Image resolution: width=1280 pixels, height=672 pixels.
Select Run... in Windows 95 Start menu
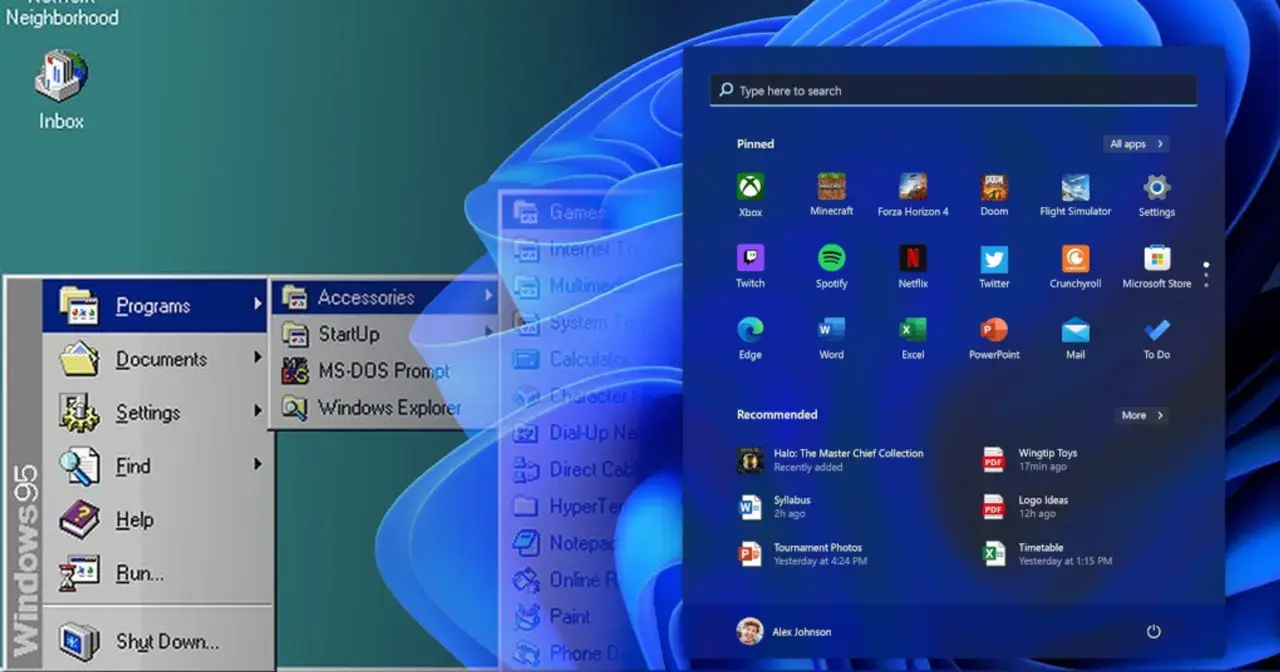[155, 573]
